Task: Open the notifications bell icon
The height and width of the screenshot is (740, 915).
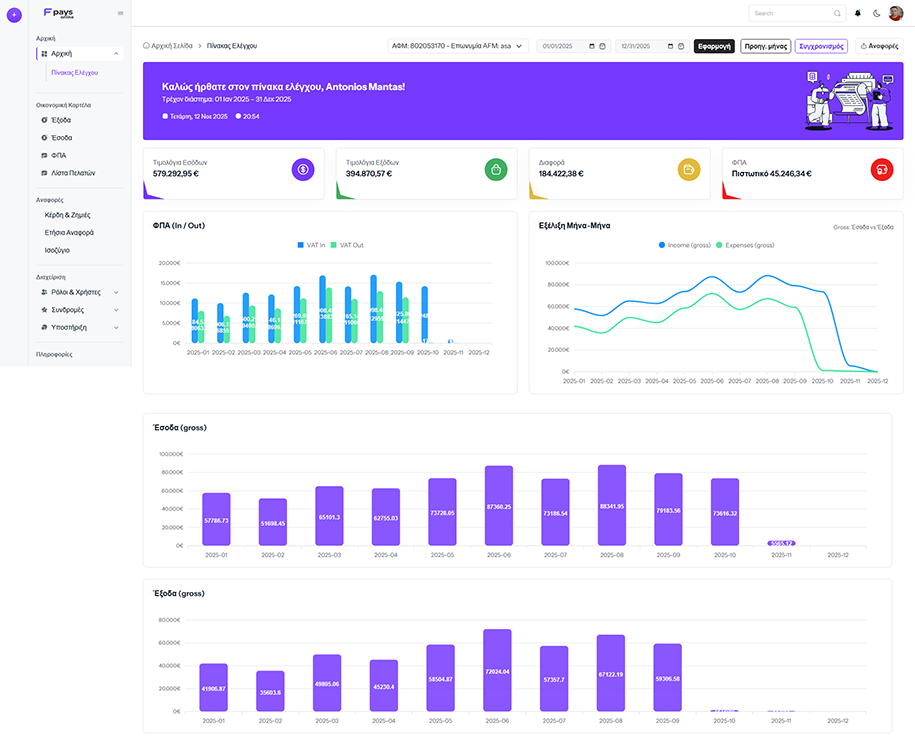Action: point(858,13)
